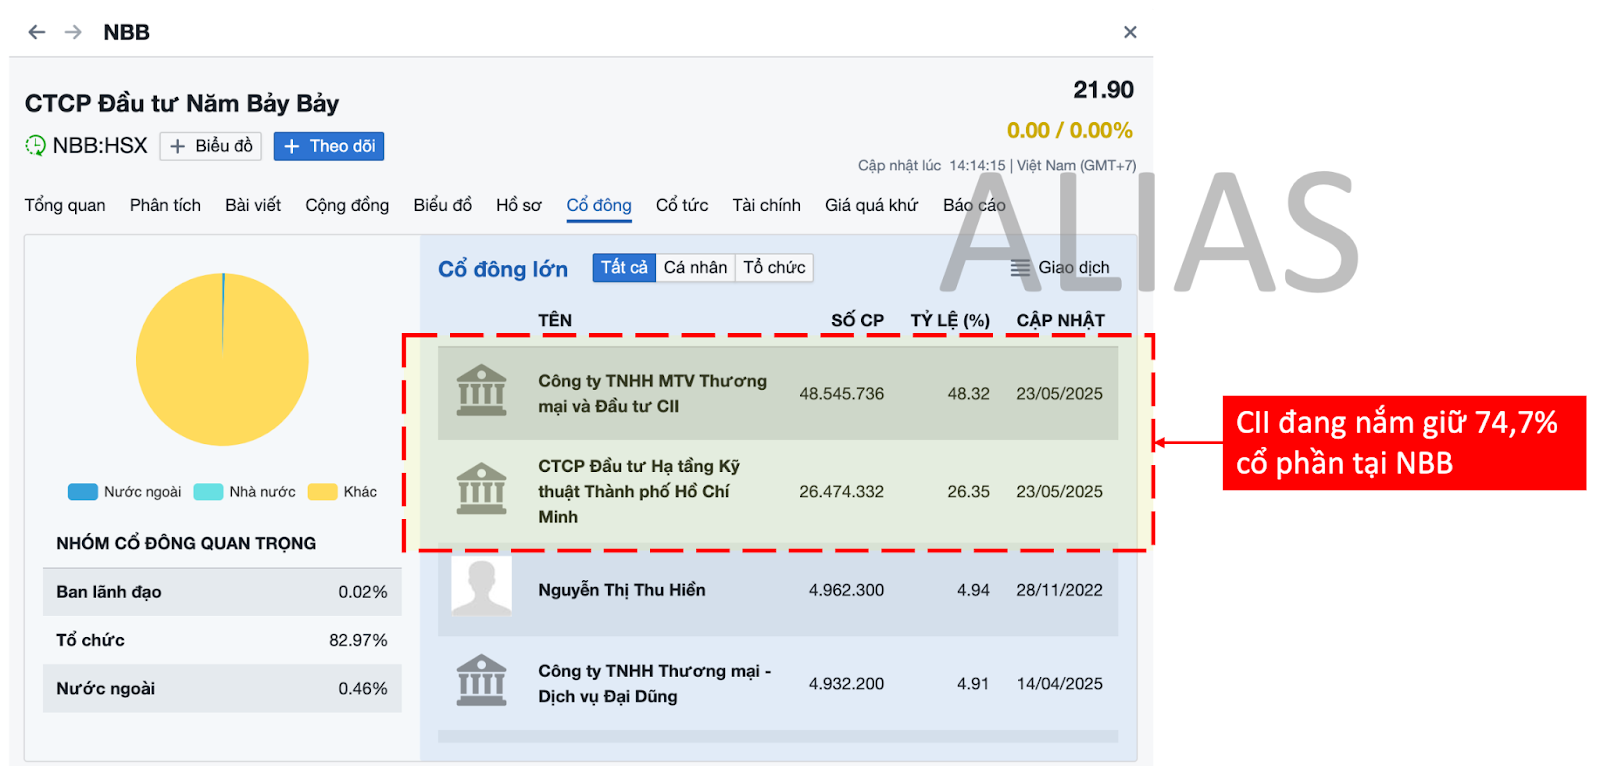Viewport: 1600px width, 766px height.
Task: Open the Phân tích tab
Action: pos(165,205)
